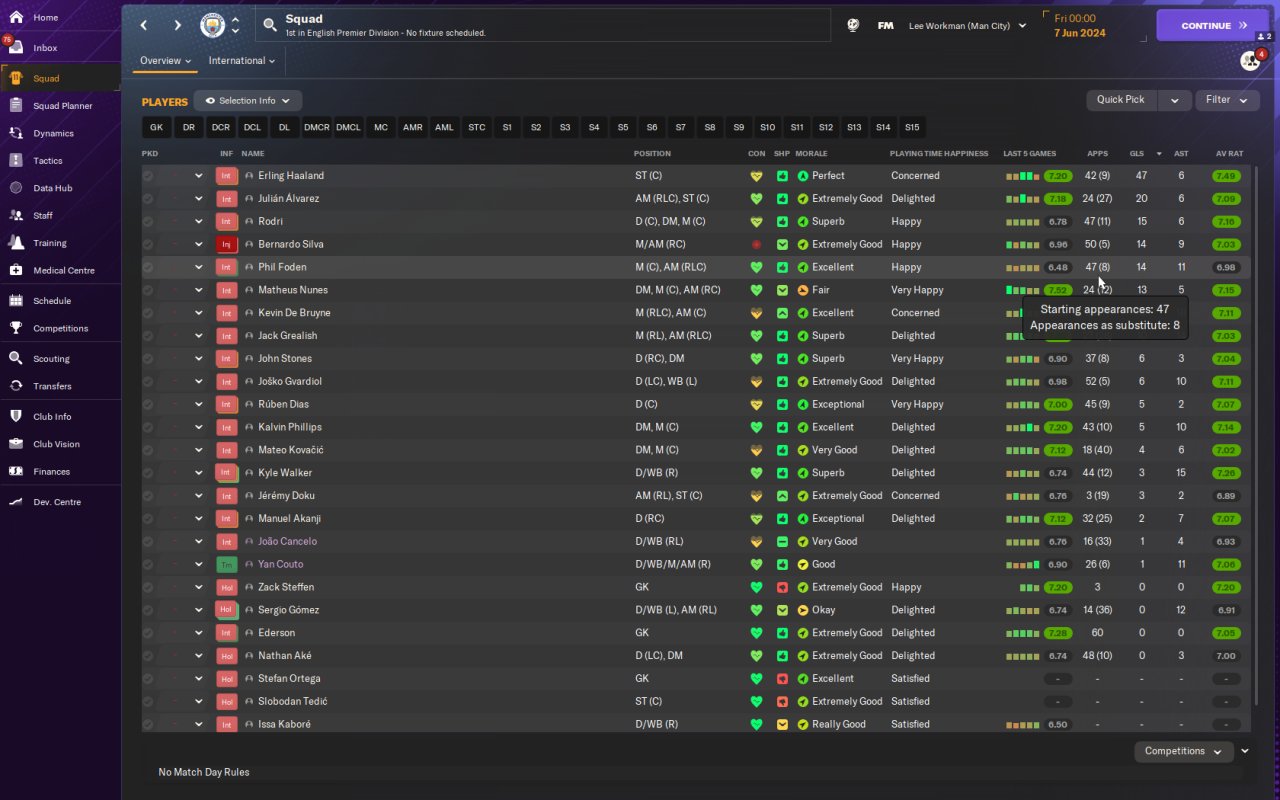
Task: Click Josko Gvardiol's player name
Action: click(290, 382)
